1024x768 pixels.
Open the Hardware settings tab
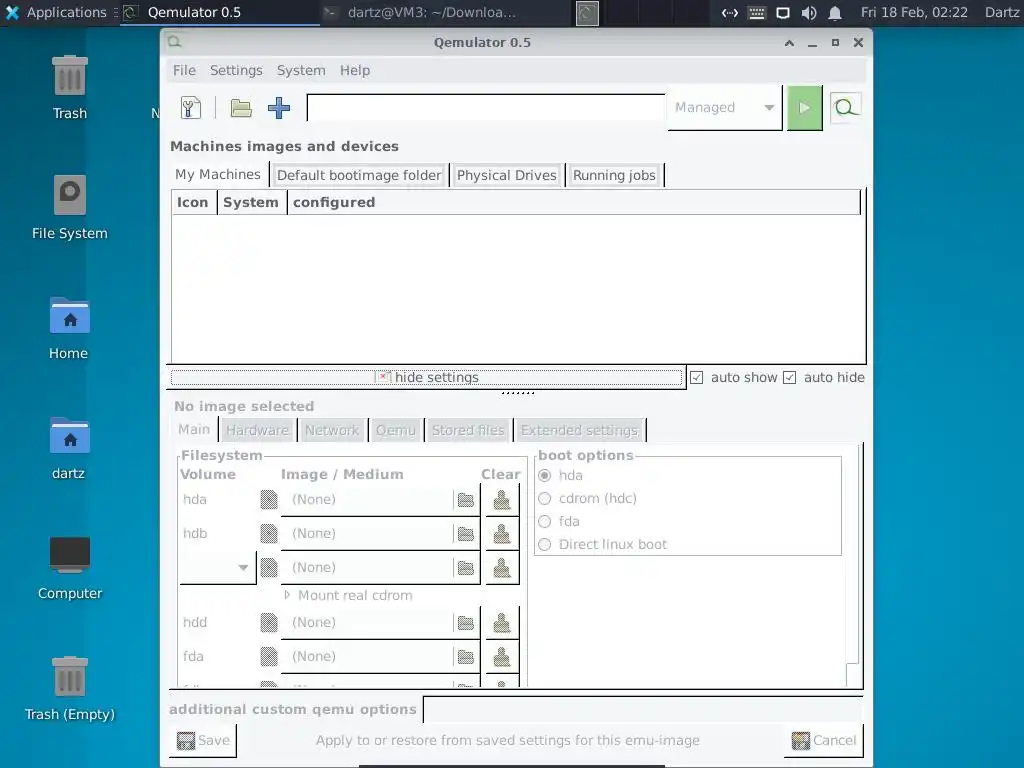(257, 430)
